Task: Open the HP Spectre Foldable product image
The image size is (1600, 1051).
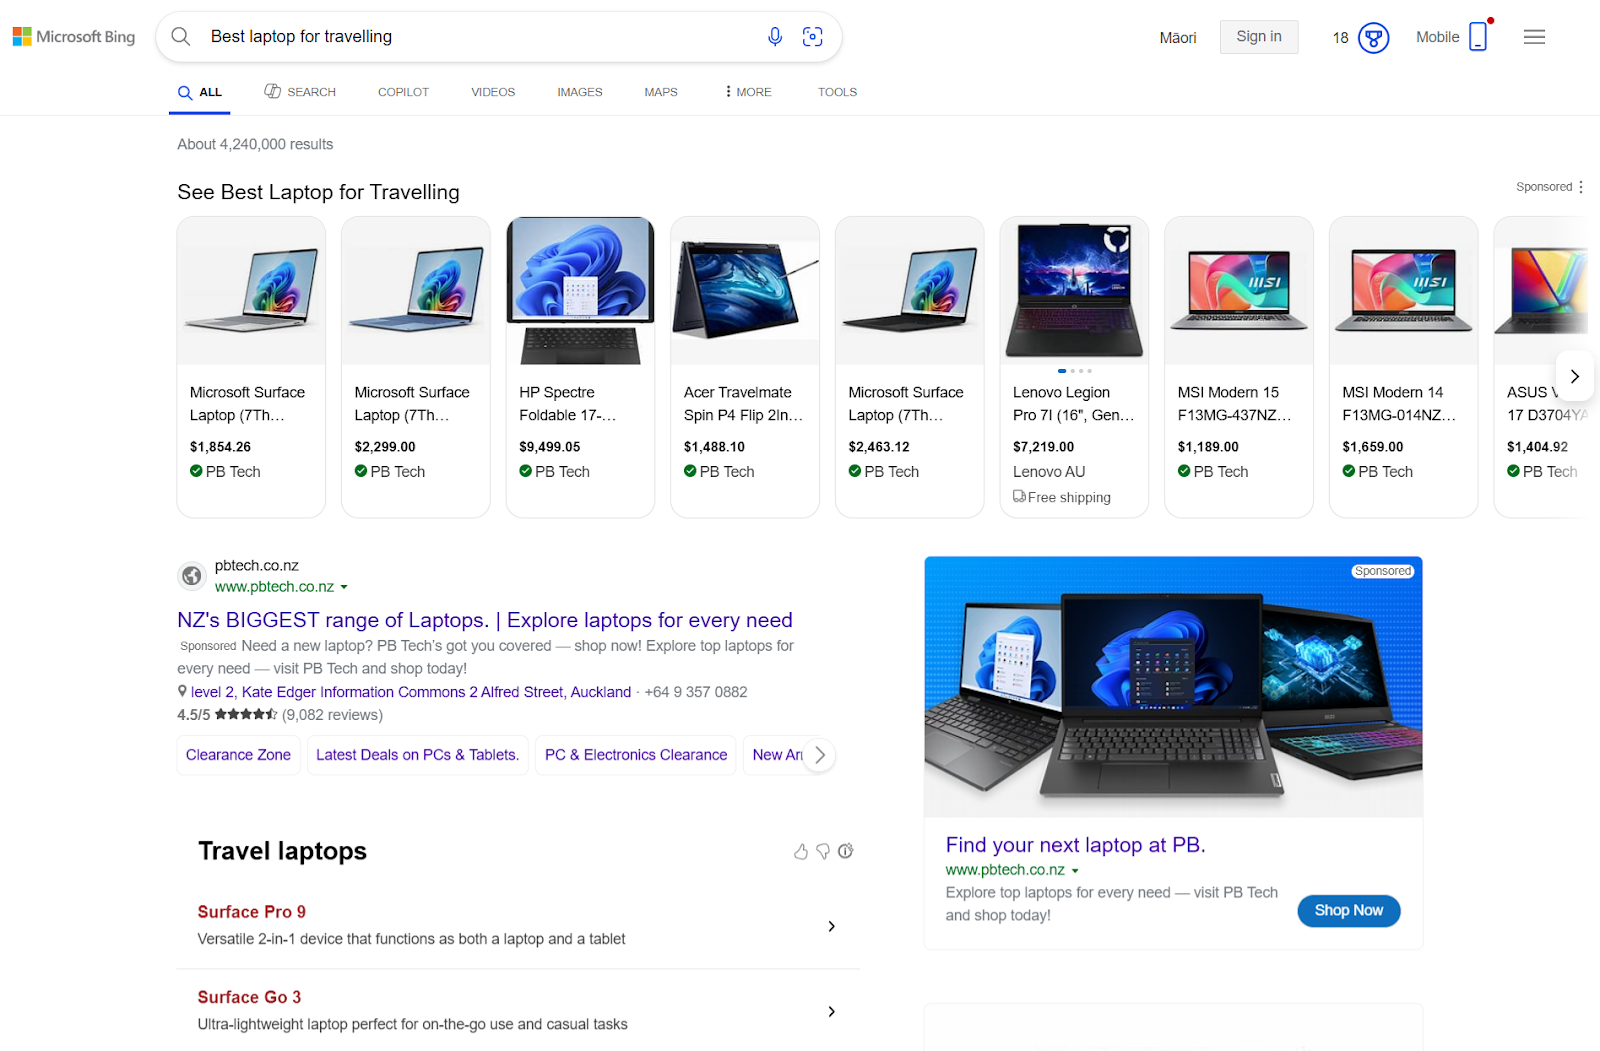Action: pyautogui.click(x=580, y=291)
